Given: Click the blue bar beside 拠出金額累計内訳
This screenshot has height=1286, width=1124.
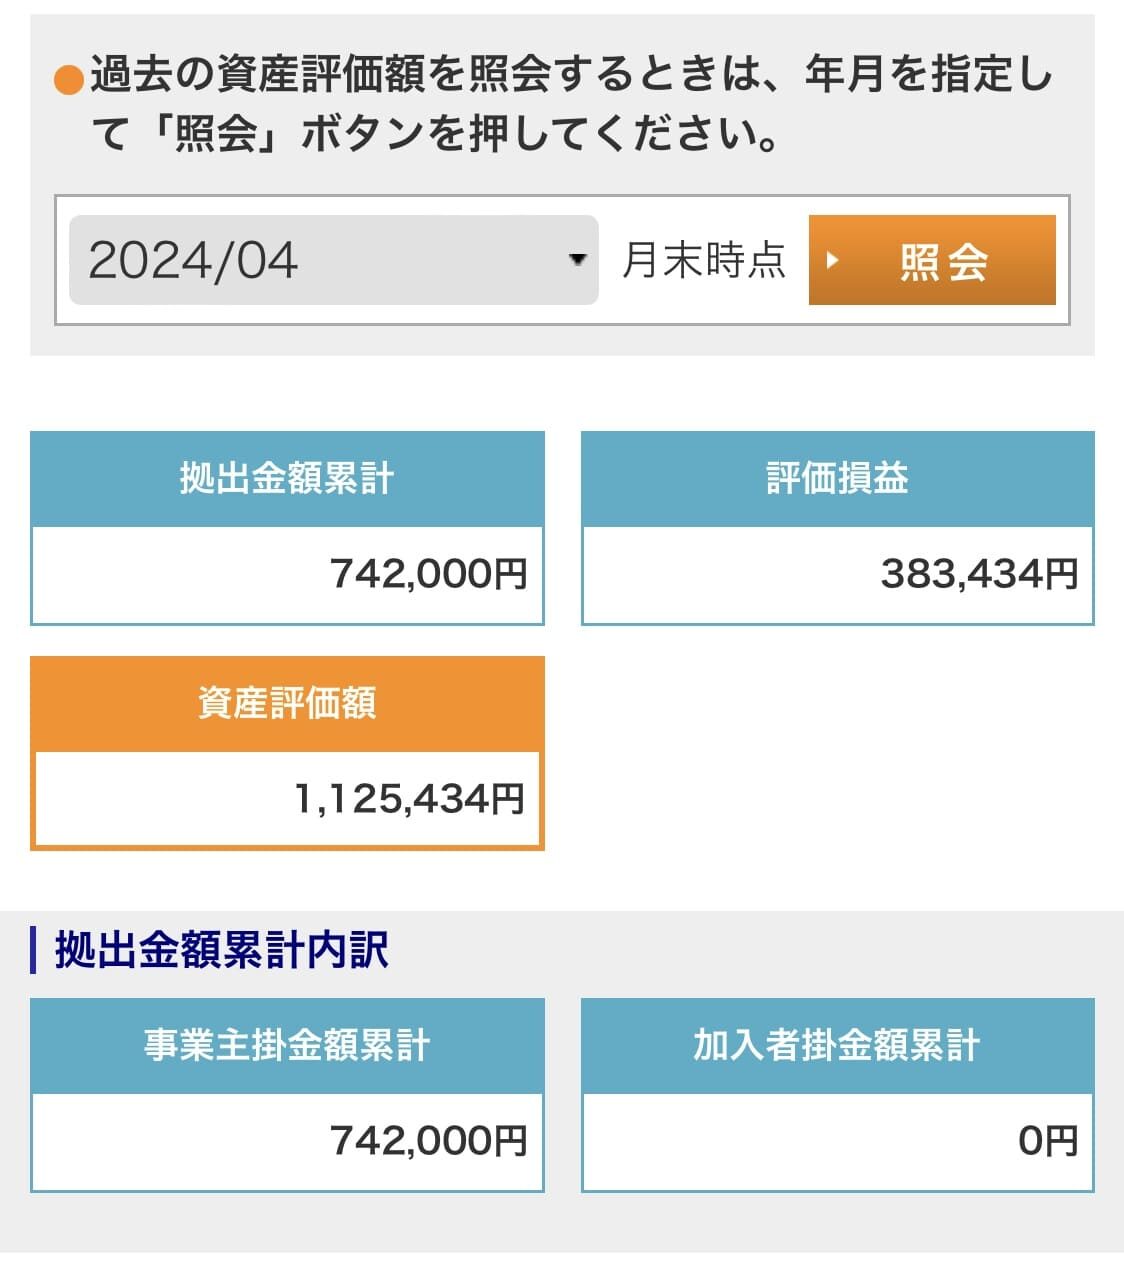Looking at the screenshot, I should click(x=34, y=950).
